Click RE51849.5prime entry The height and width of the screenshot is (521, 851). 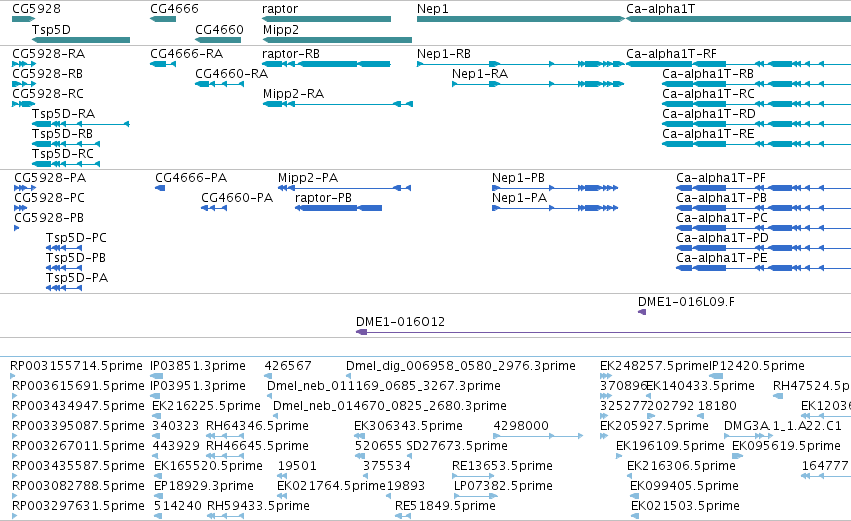(x=445, y=506)
